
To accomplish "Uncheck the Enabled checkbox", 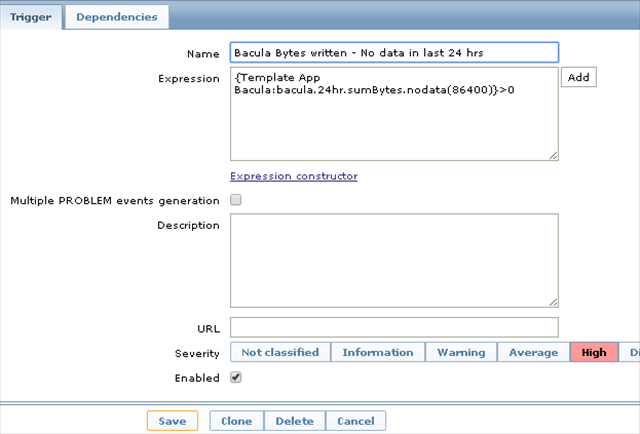I will 236,377.
